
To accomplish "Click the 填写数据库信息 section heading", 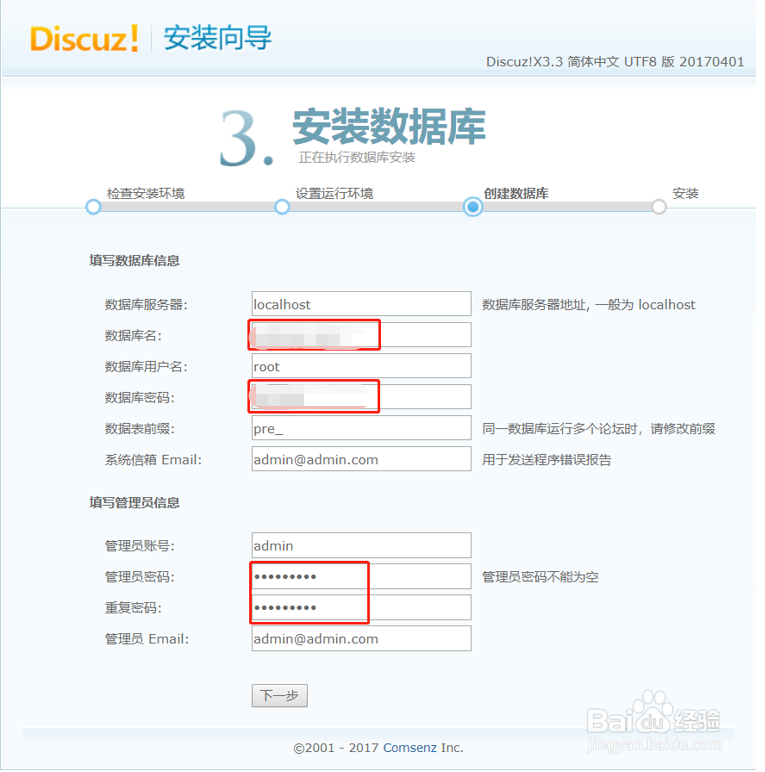I will 134,260.
